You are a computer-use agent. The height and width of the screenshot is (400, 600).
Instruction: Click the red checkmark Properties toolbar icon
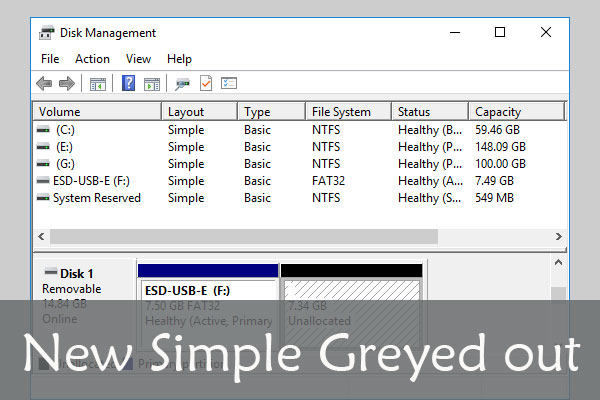click(x=206, y=84)
